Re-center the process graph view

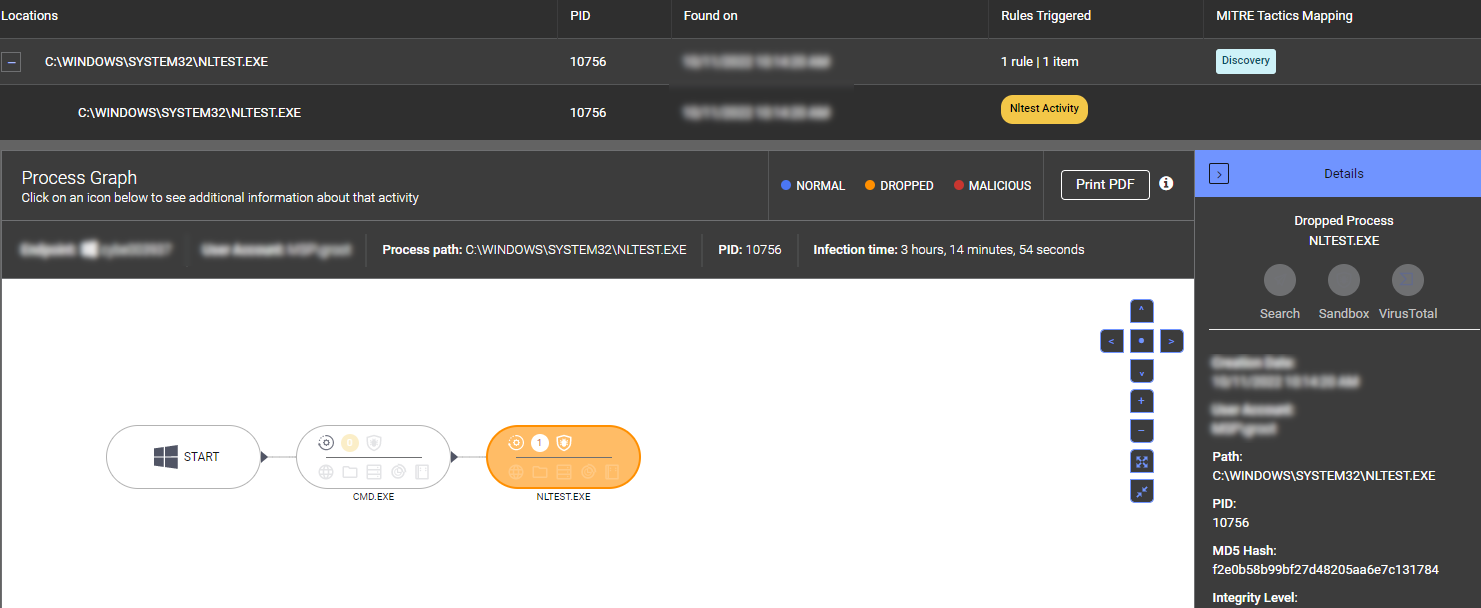pyautogui.click(x=1141, y=341)
